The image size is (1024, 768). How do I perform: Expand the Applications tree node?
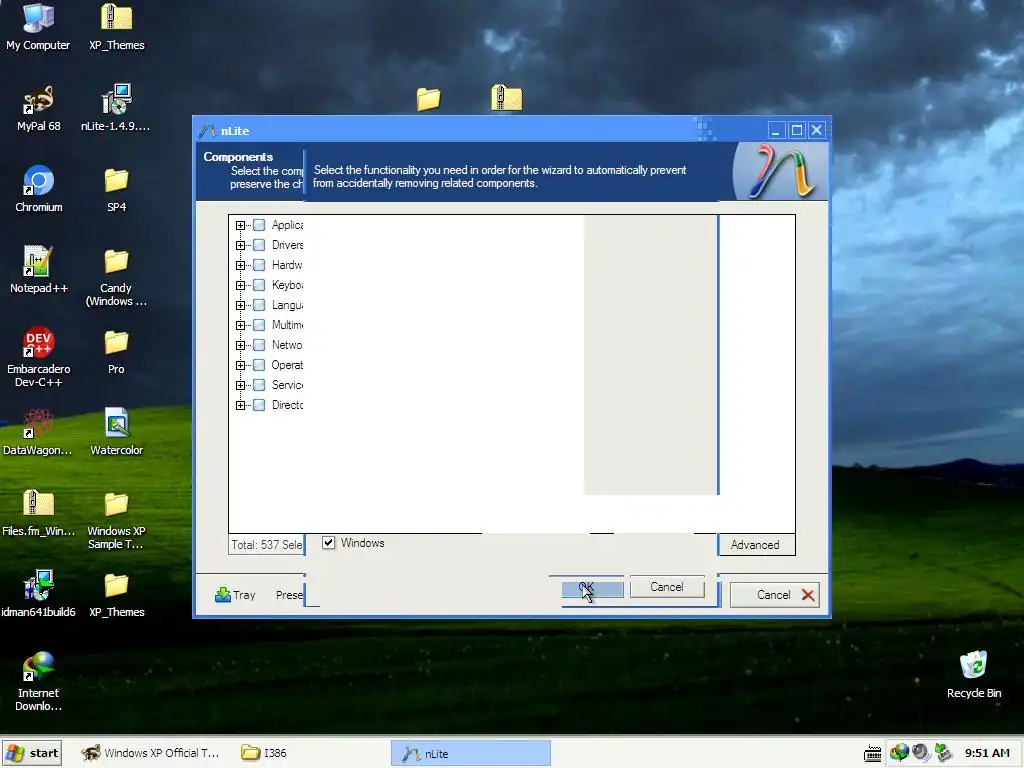(x=240, y=225)
